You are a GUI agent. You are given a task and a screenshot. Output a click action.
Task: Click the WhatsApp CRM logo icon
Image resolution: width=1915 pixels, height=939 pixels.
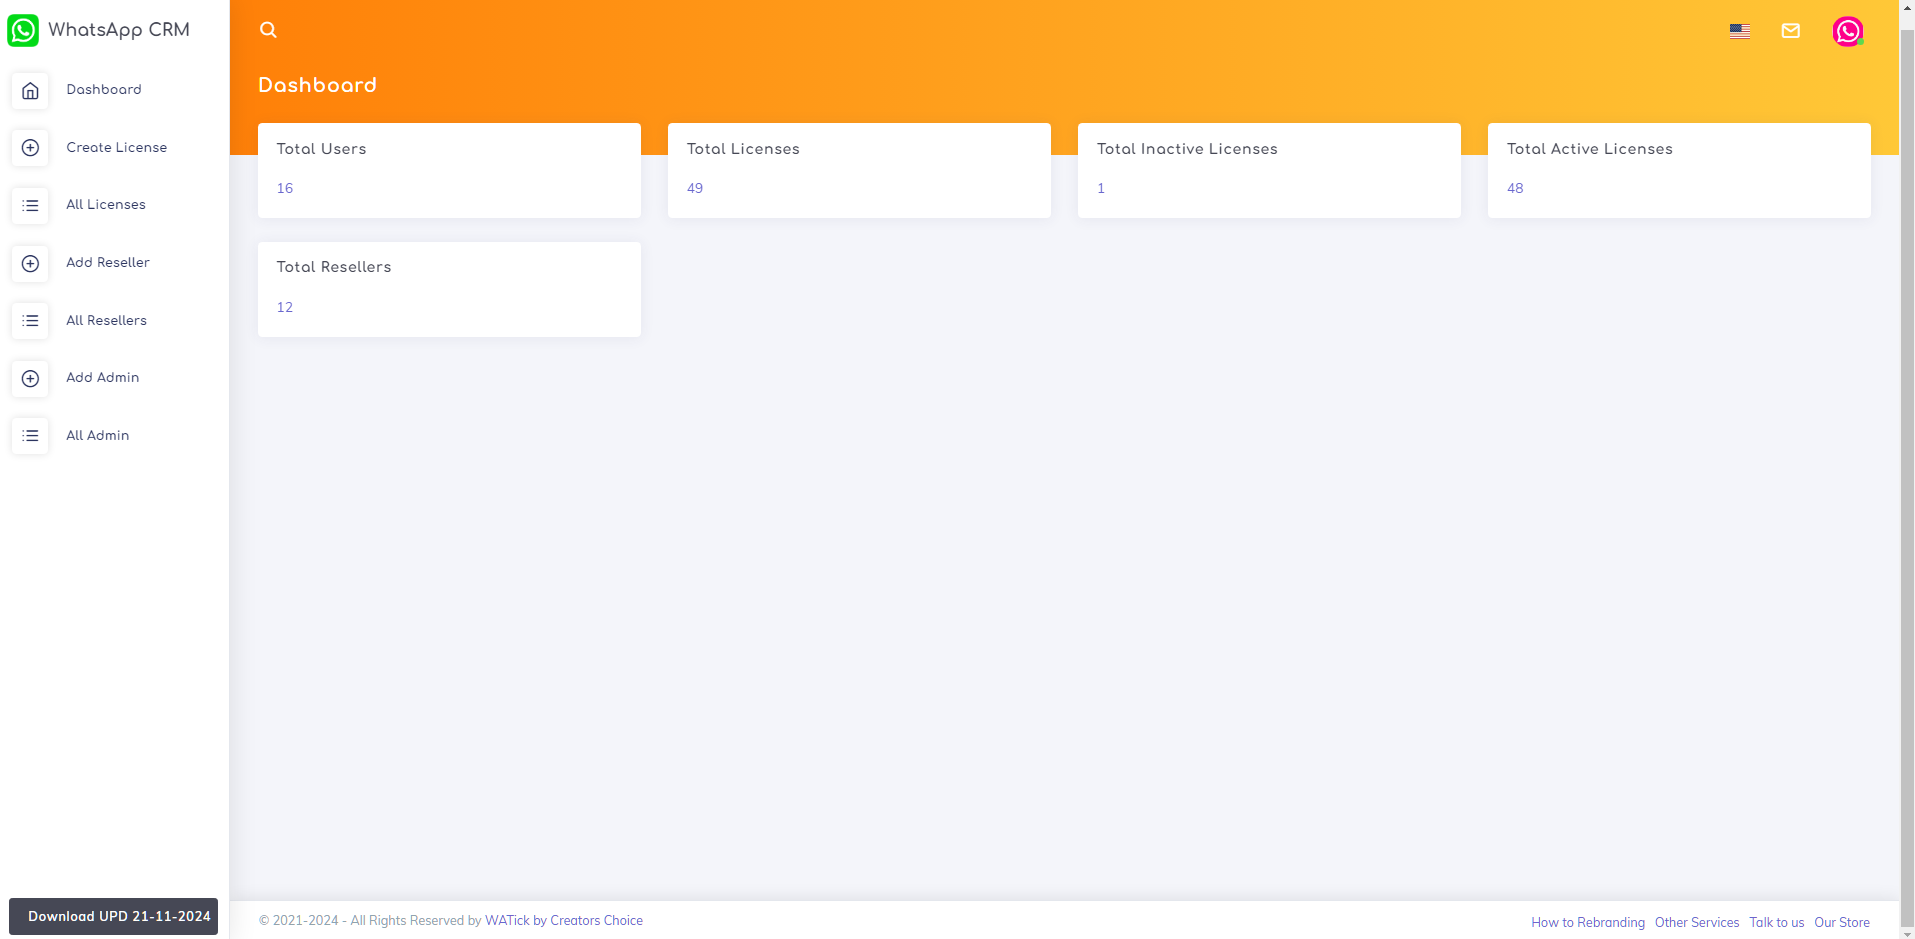click(23, 30)
